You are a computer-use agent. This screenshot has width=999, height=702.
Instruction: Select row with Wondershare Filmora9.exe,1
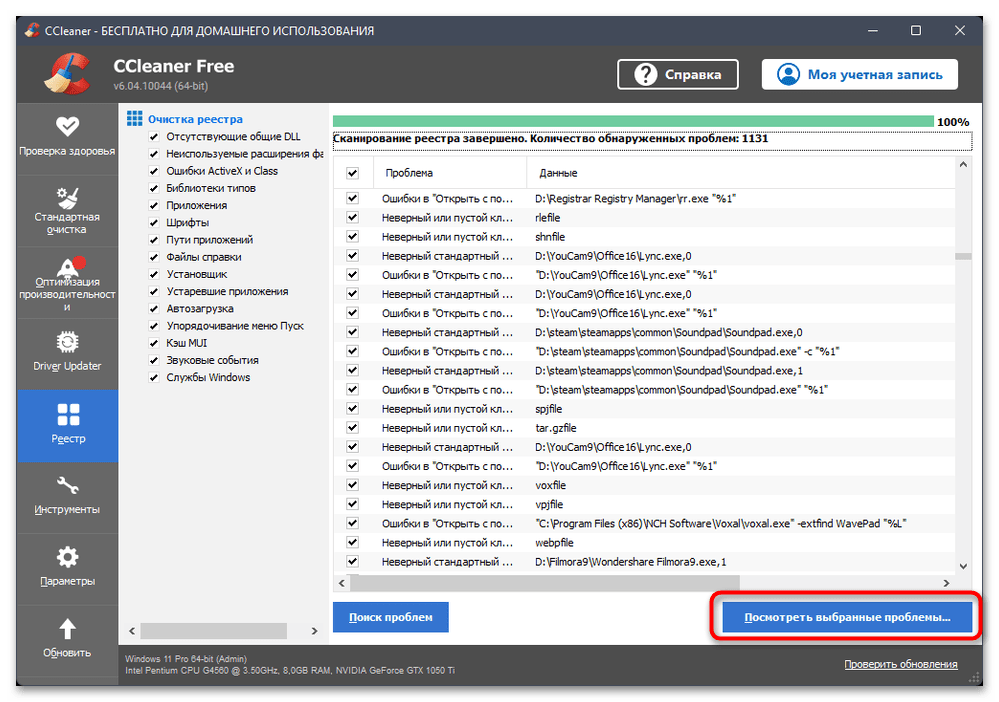643,561
